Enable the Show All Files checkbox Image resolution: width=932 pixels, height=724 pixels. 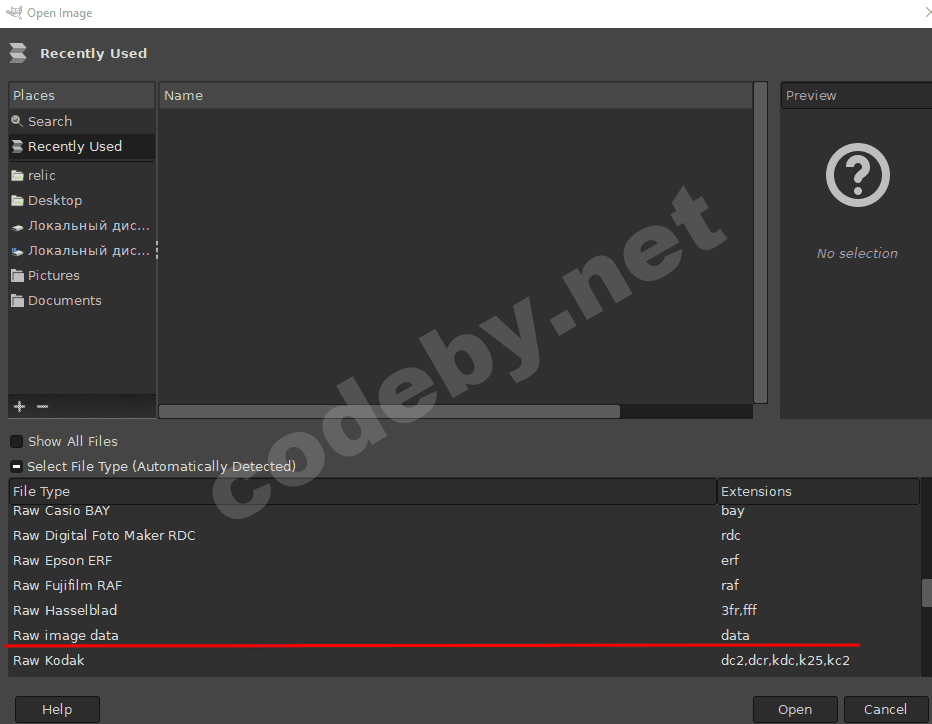pos(16,441)
